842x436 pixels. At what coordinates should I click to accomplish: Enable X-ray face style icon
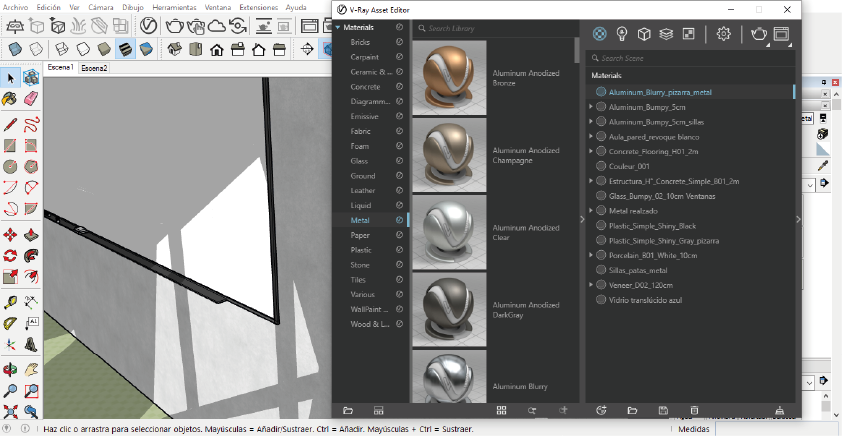[15, 49]
